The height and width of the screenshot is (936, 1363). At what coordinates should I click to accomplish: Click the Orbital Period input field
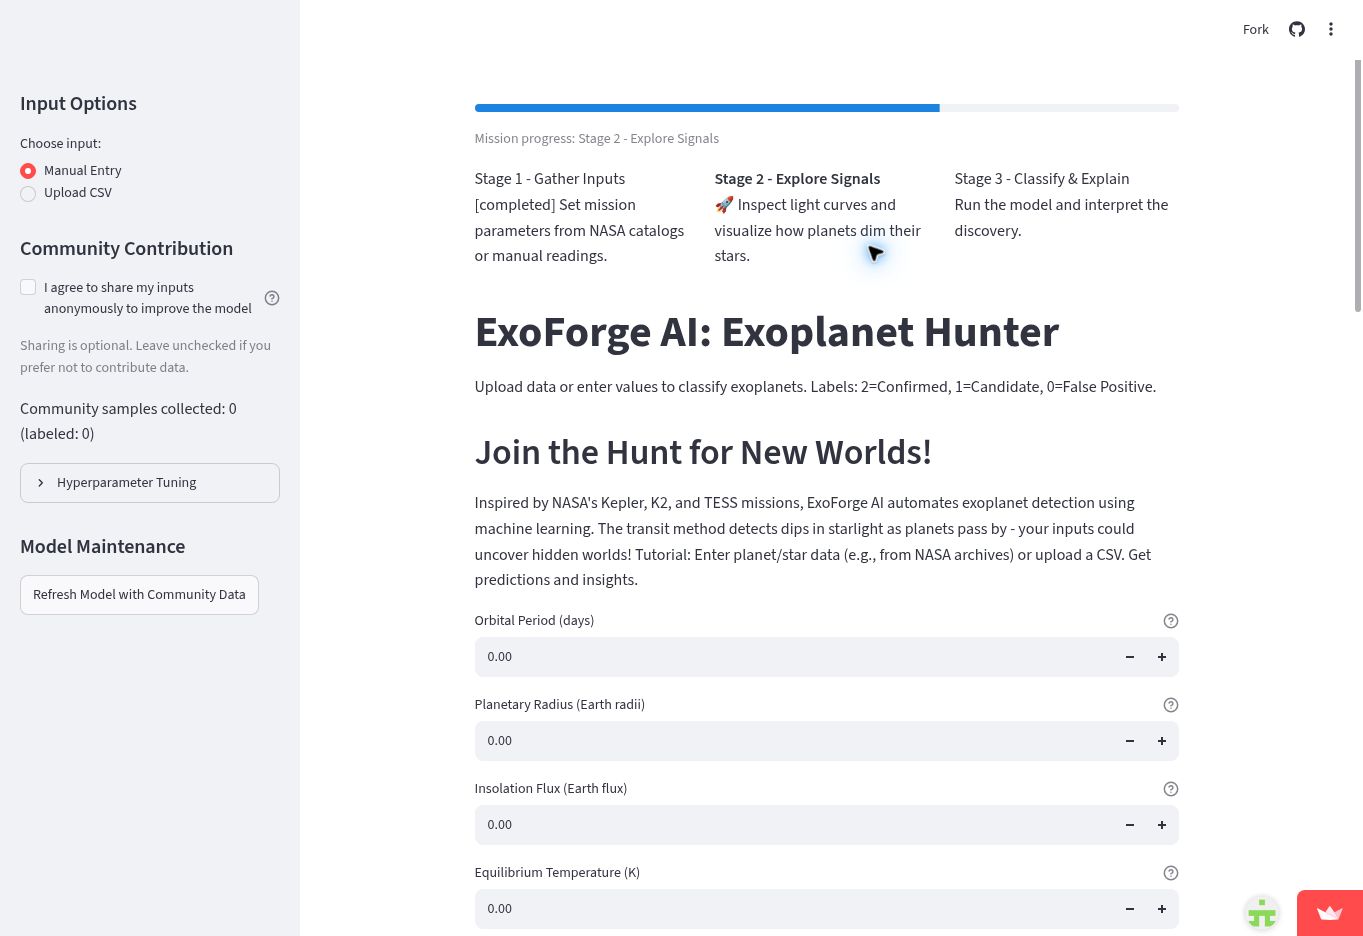coord(794,657)
